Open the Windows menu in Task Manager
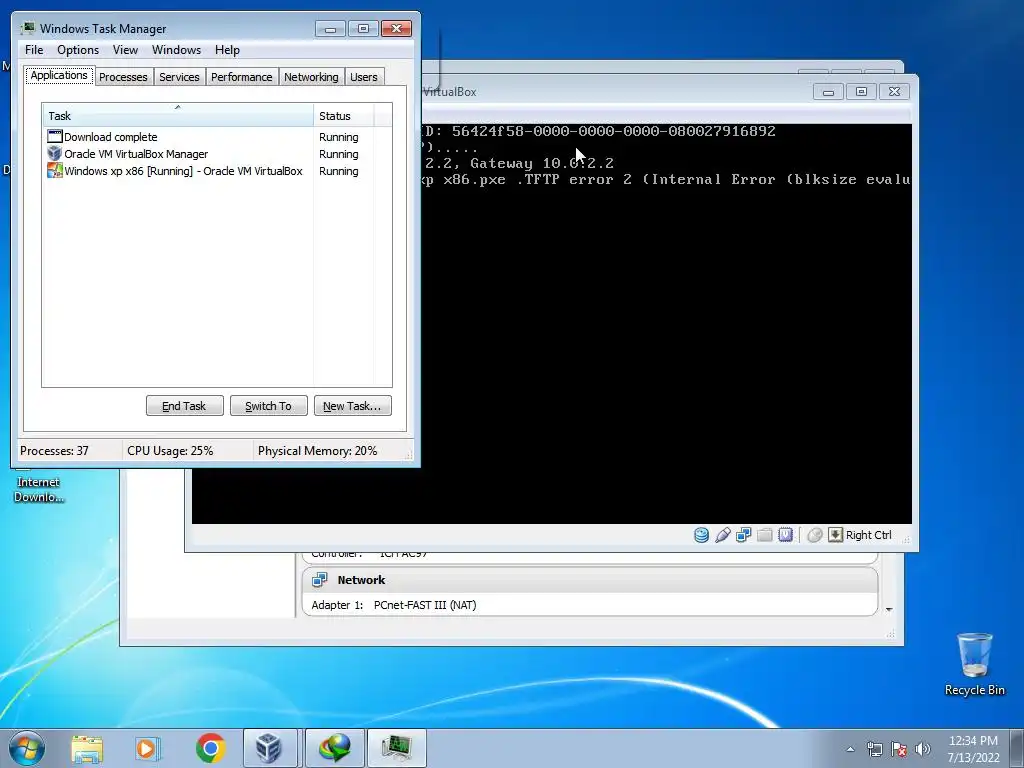This screenshot has width=1024, height=768. click(x=176, y=50)
